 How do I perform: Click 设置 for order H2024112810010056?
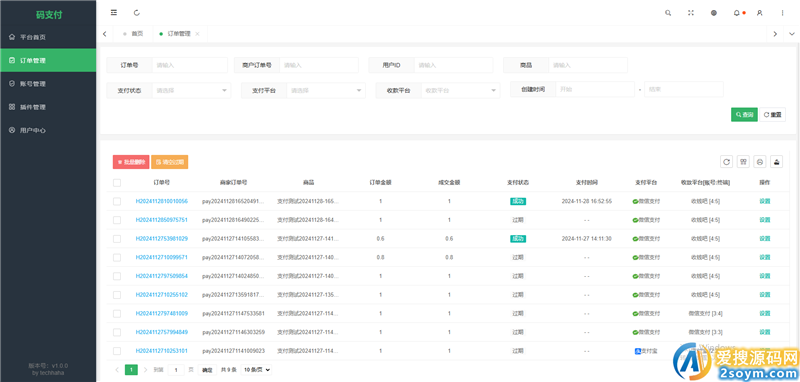[x=765, y=201]
